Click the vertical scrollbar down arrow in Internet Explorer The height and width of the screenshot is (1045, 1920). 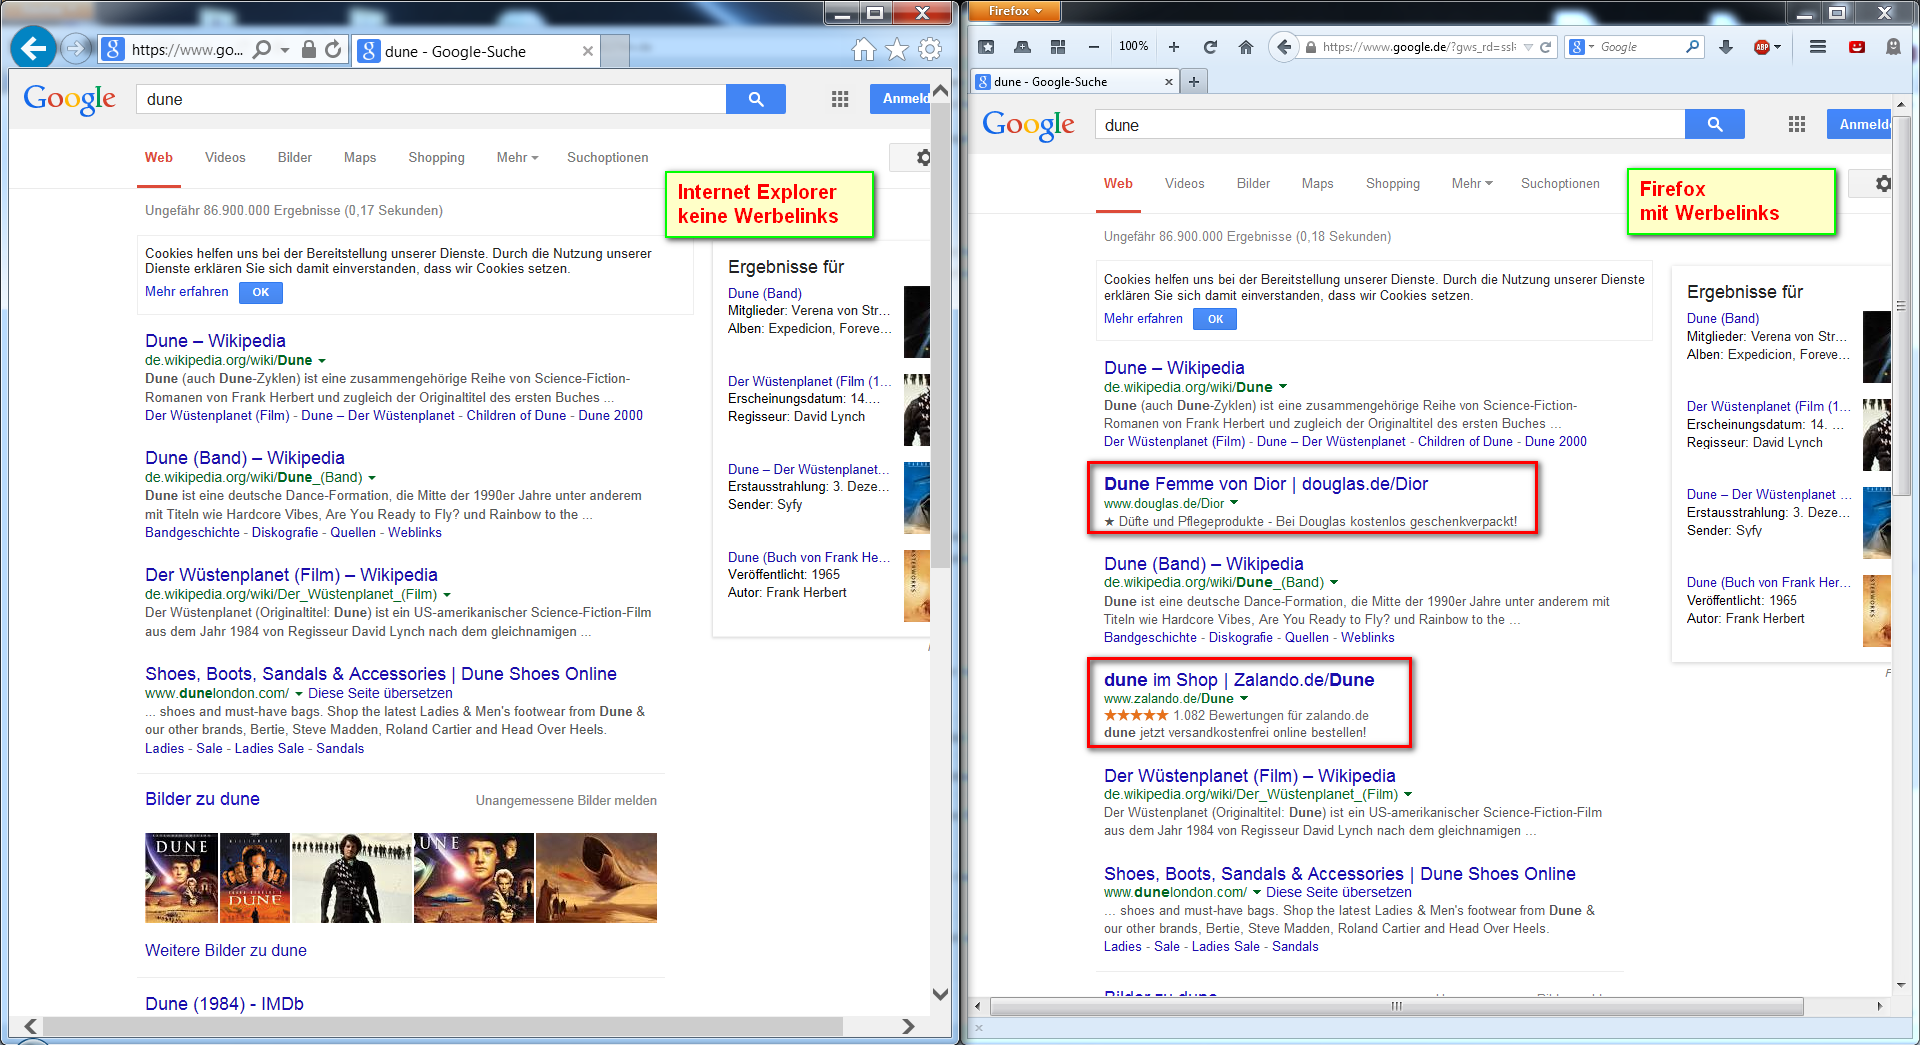click(940, 994)
